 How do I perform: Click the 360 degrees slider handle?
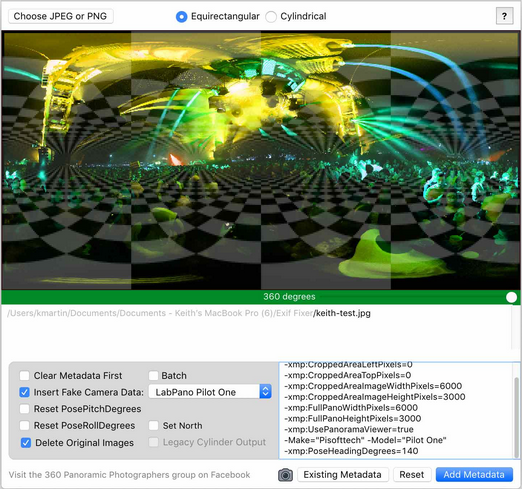coord(511,297)
